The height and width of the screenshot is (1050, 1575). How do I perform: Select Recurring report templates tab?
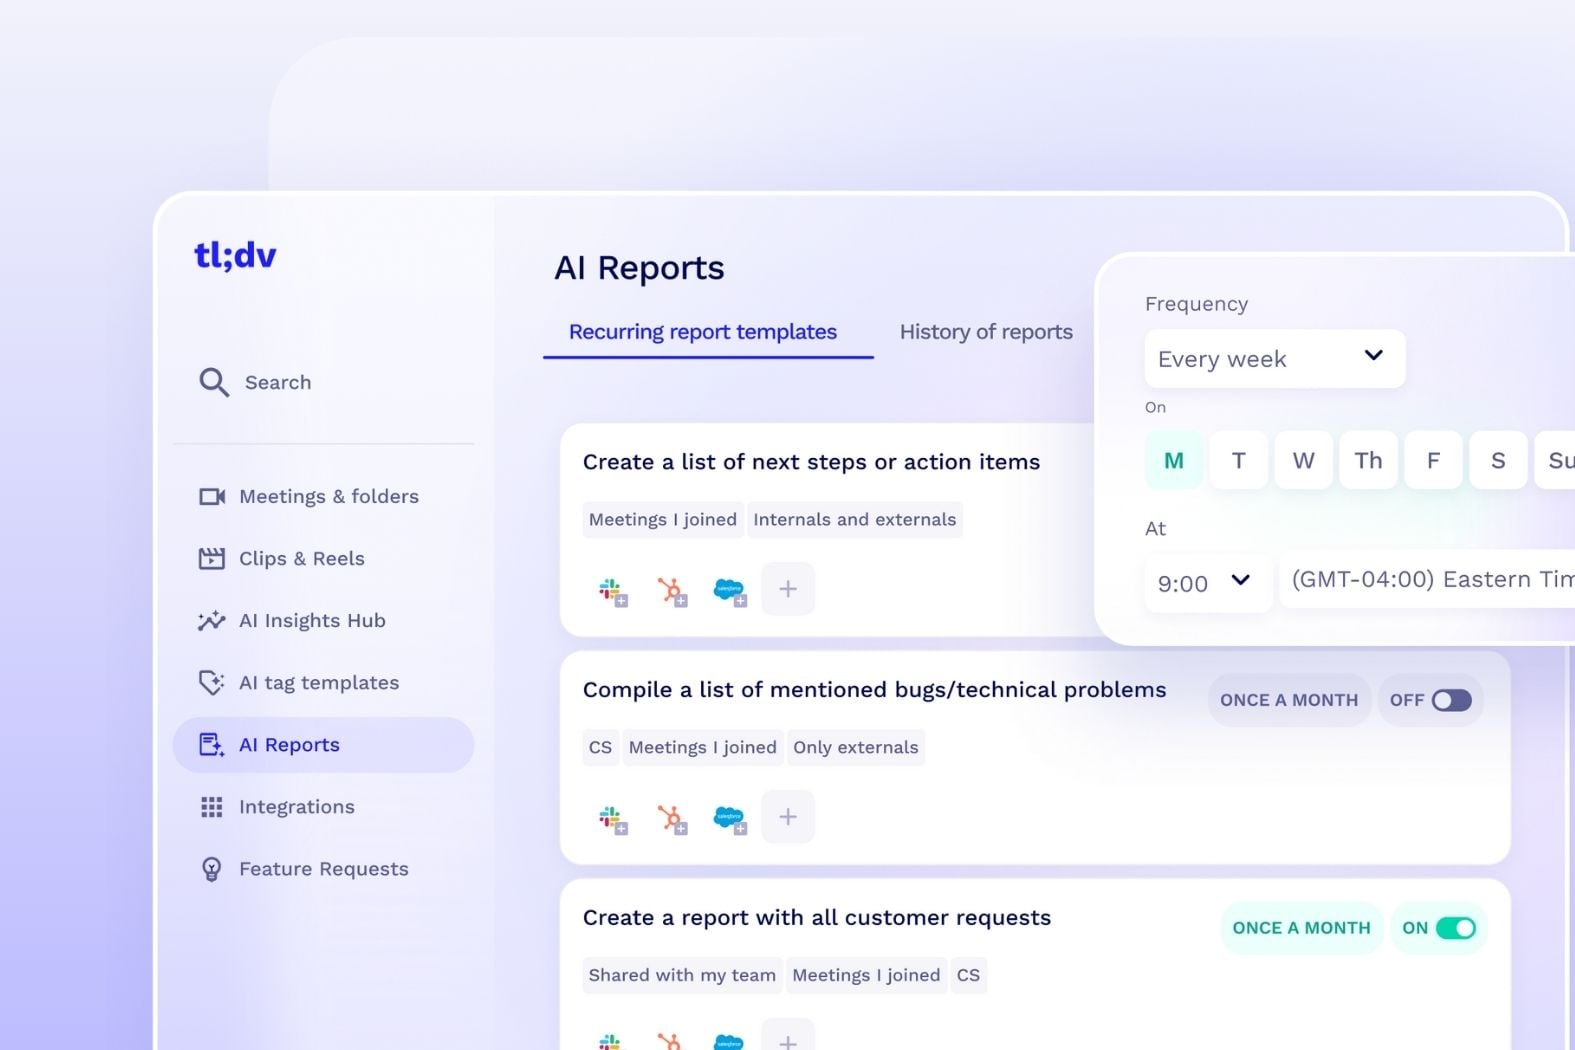[703, 332]
